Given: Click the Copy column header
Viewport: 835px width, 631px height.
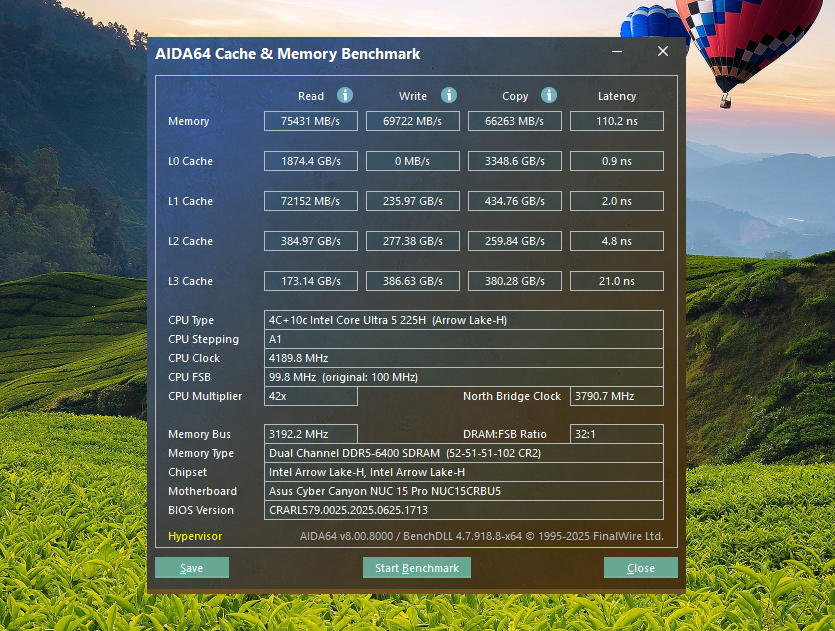Looking at the screenshot, I should pos(515,96).
